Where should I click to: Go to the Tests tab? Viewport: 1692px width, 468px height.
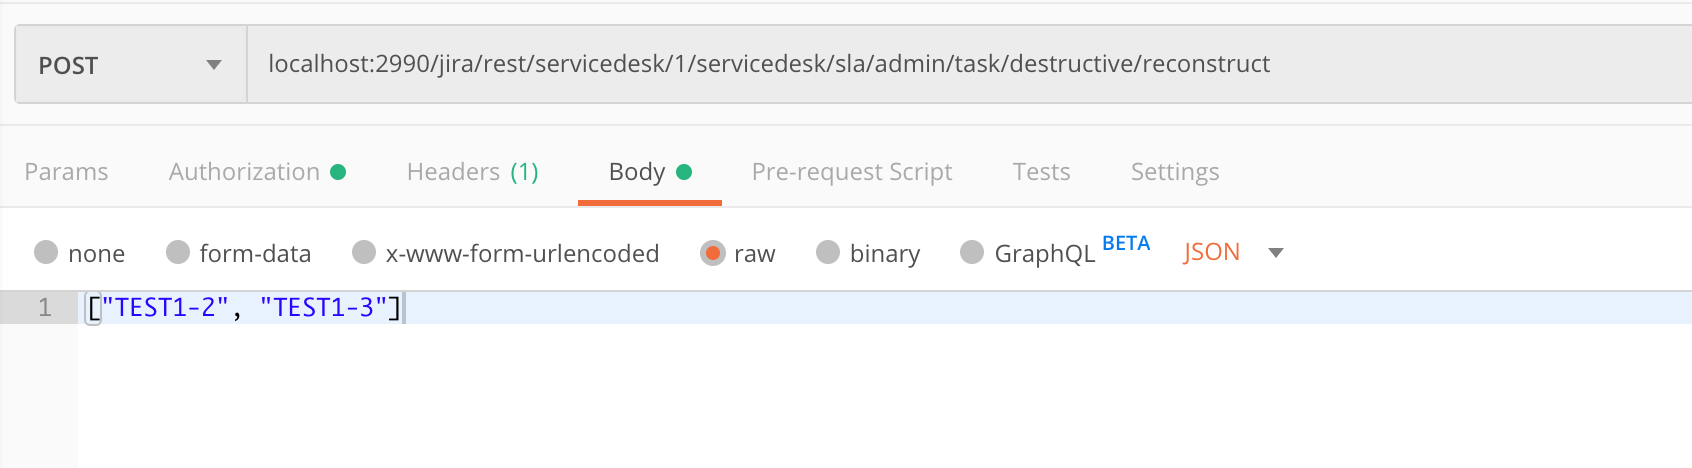pos(1041,172)
